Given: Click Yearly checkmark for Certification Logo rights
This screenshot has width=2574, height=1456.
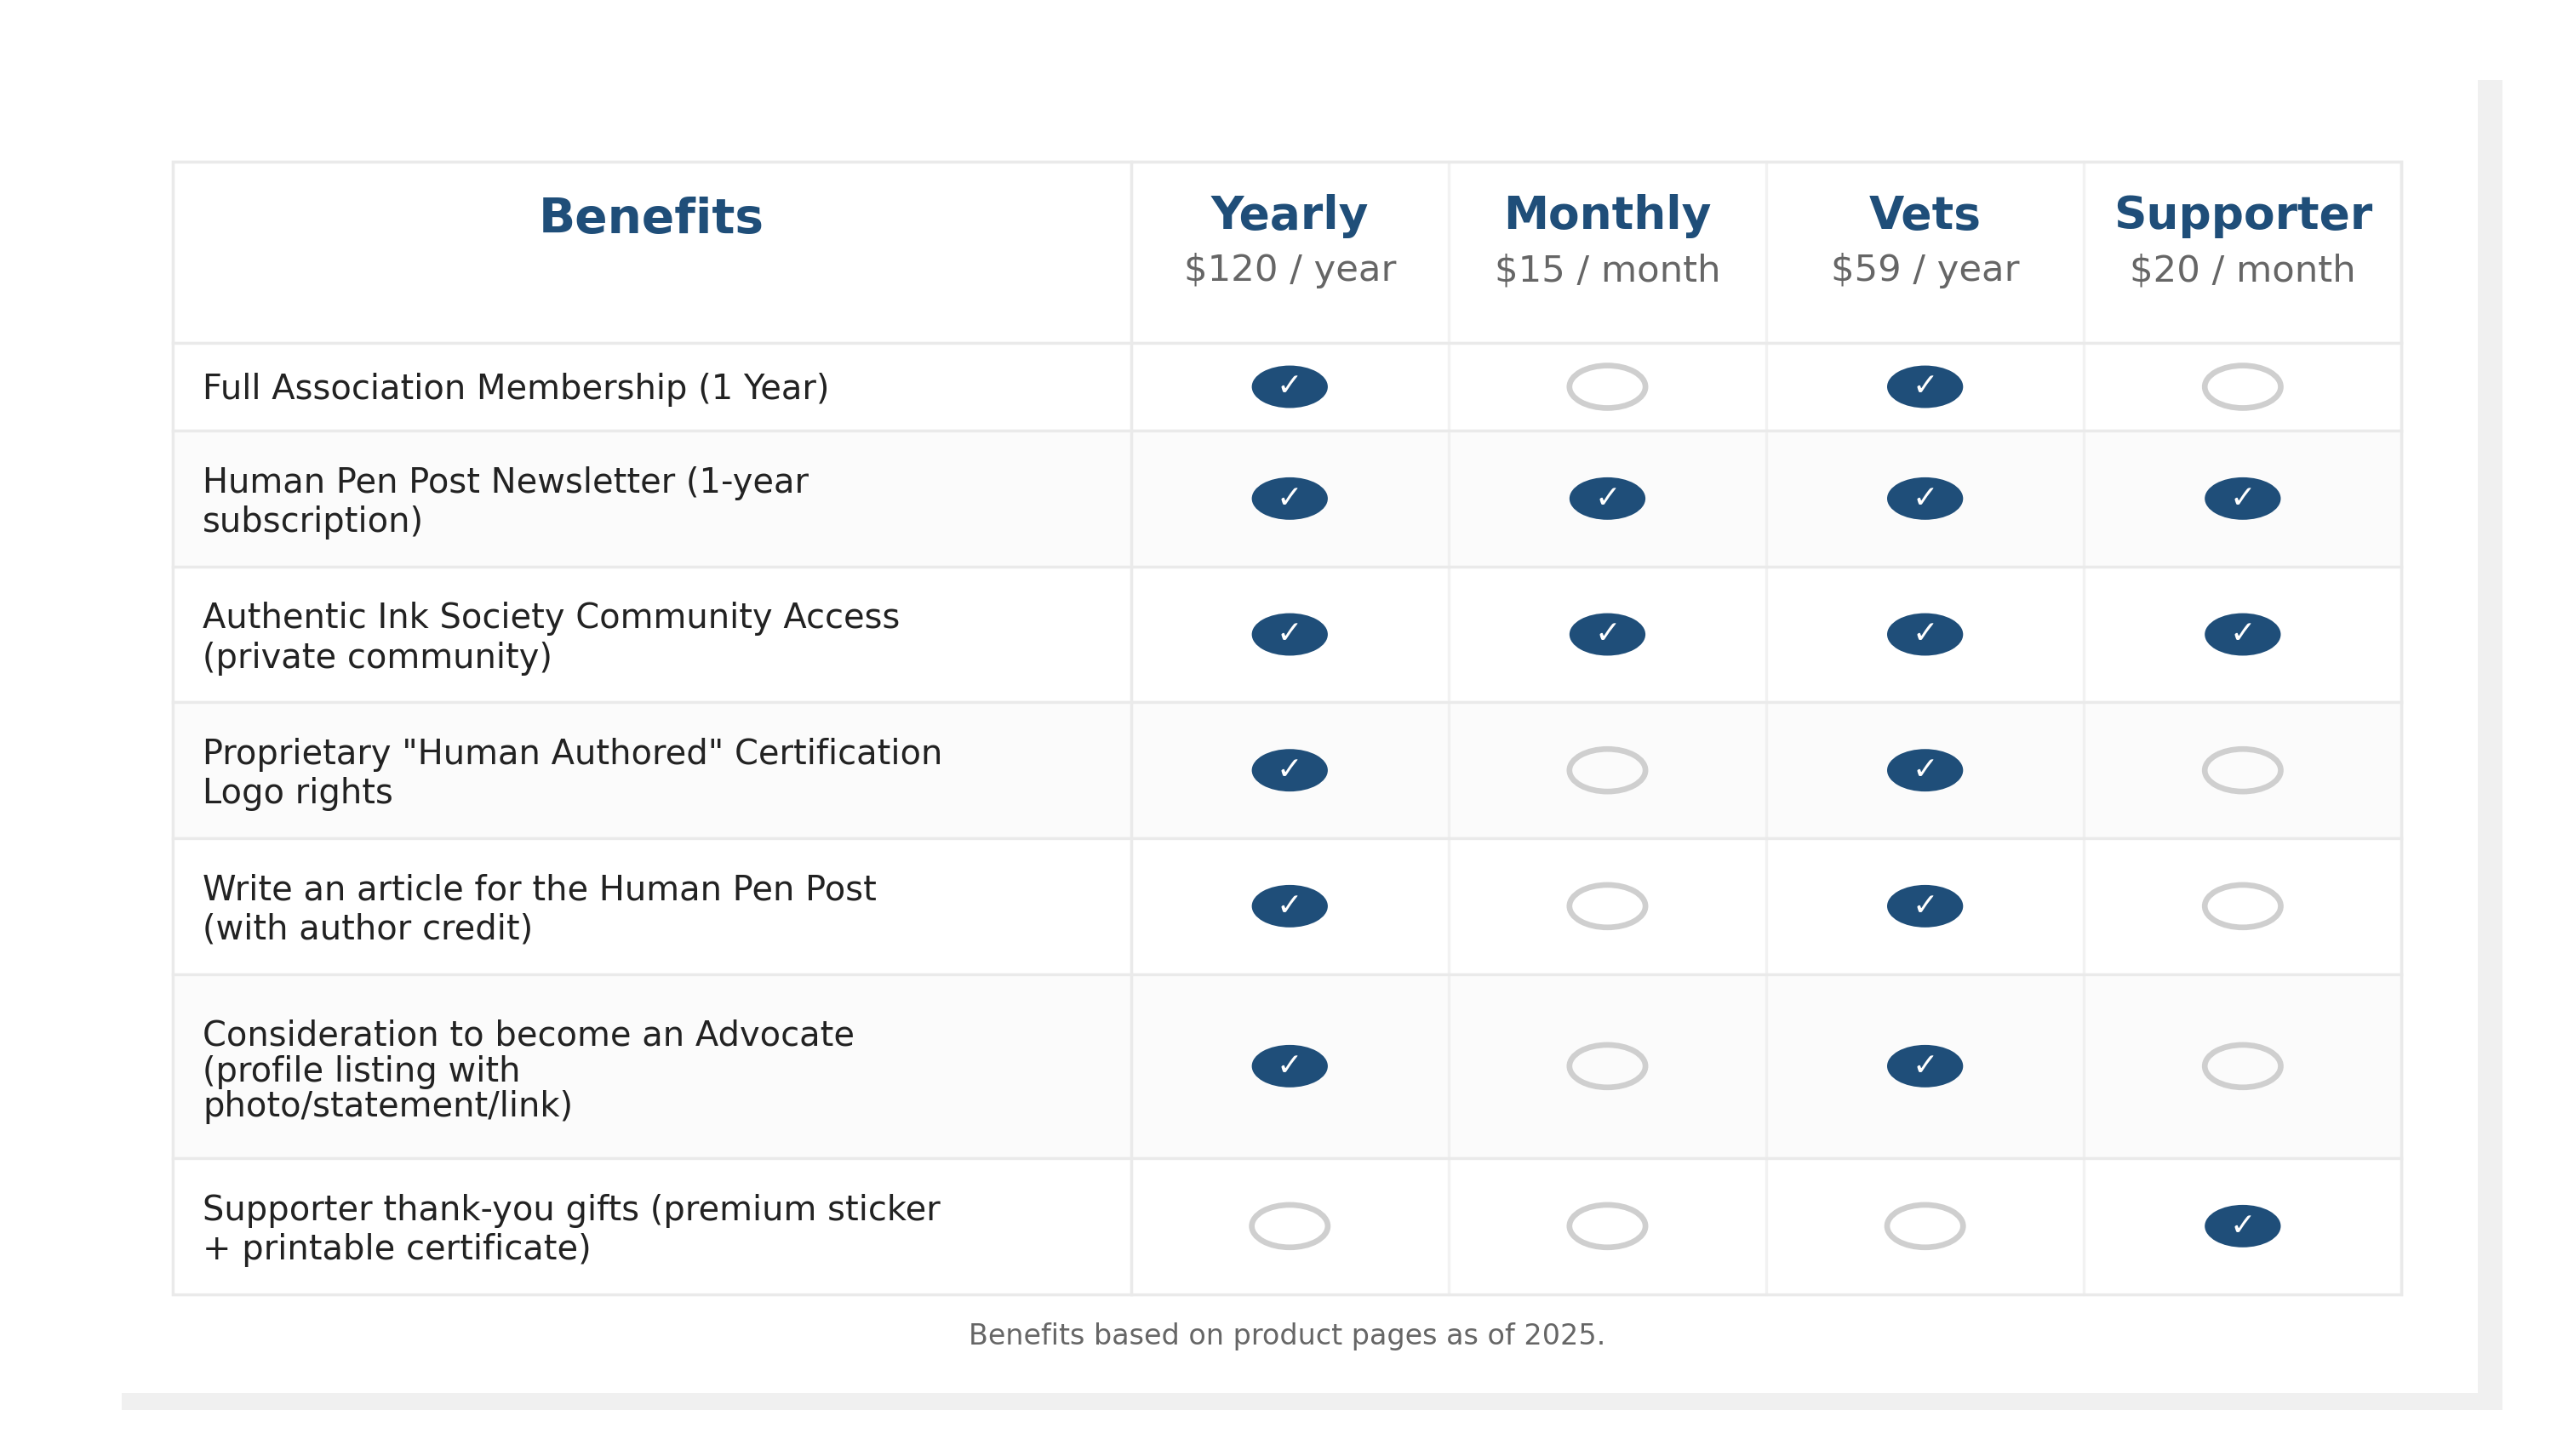Looking at the screenshot, I should (1289, 770).
